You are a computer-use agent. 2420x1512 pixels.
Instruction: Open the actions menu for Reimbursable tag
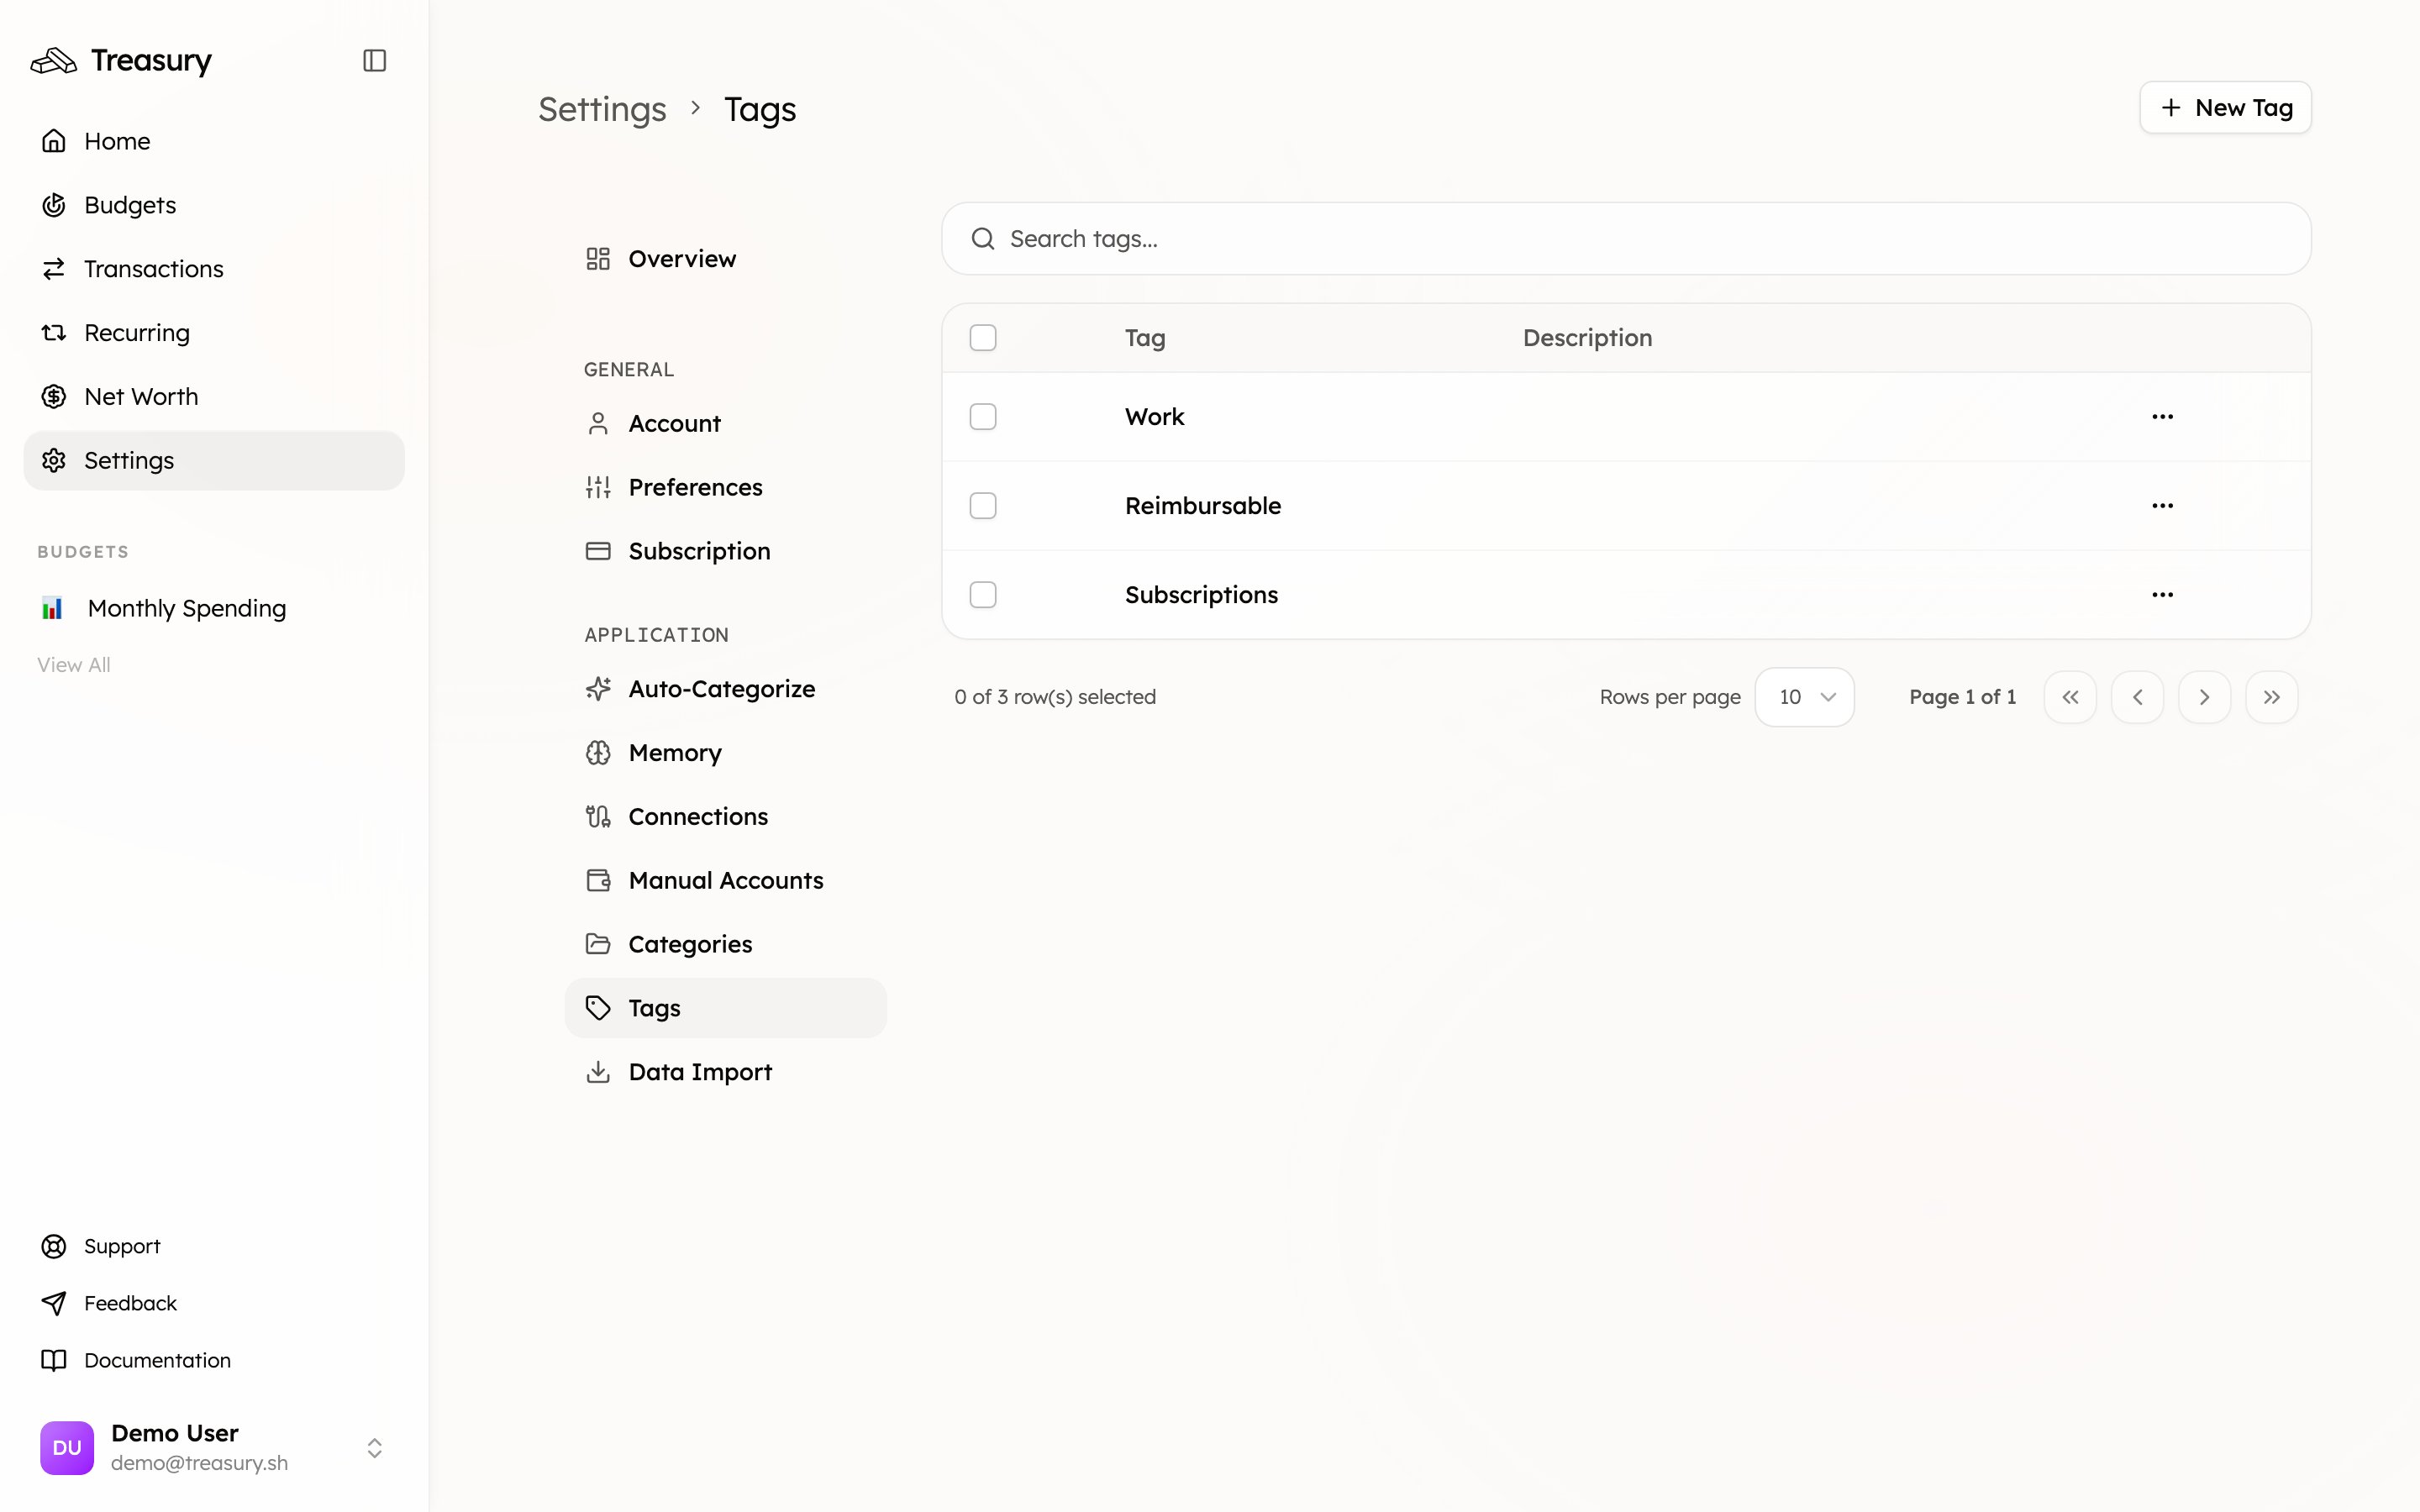[x=2162, y=506]
